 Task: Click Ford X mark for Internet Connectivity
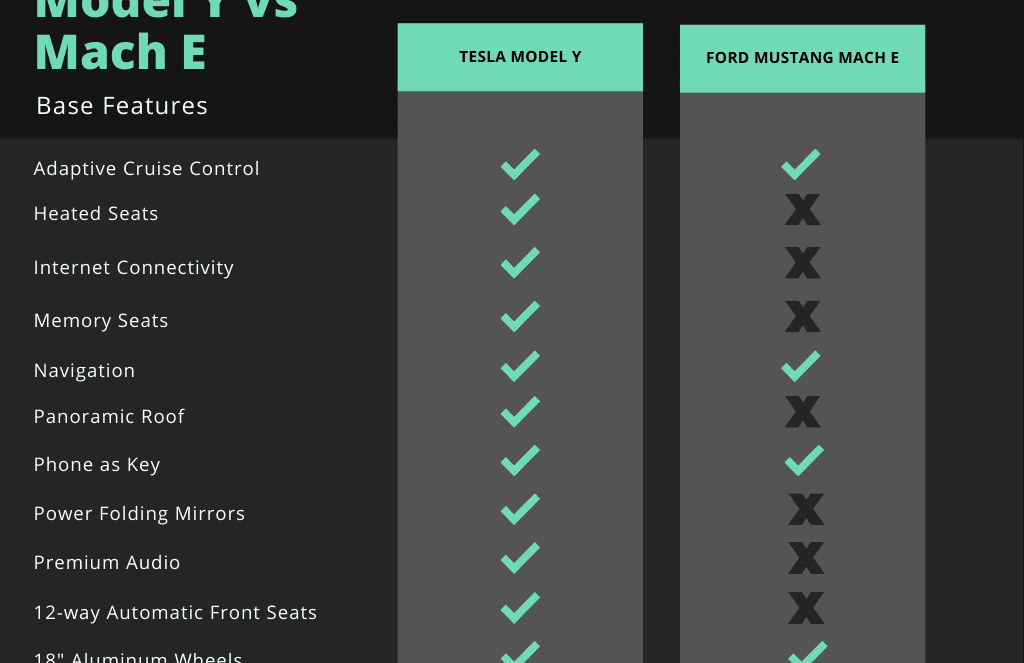click(803, 263)
